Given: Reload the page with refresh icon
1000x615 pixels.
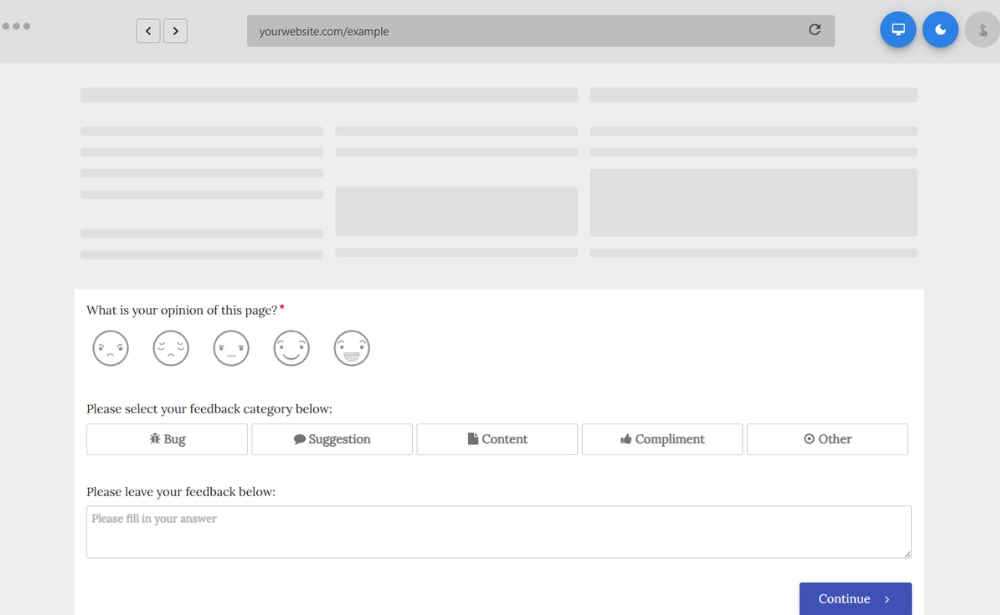Looking at the screenshot, I should [814, 30].
